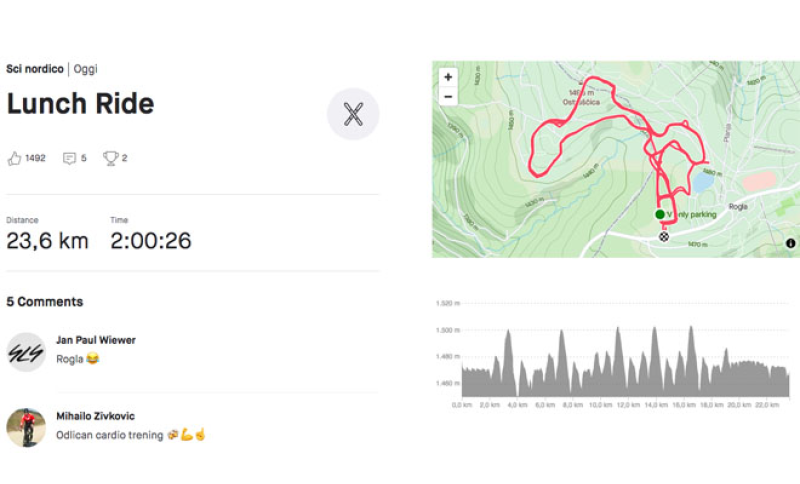Screen dimensions: 800x484
Task: Click the Jan Paul Wiewer name link
Action: click(95, 340)
